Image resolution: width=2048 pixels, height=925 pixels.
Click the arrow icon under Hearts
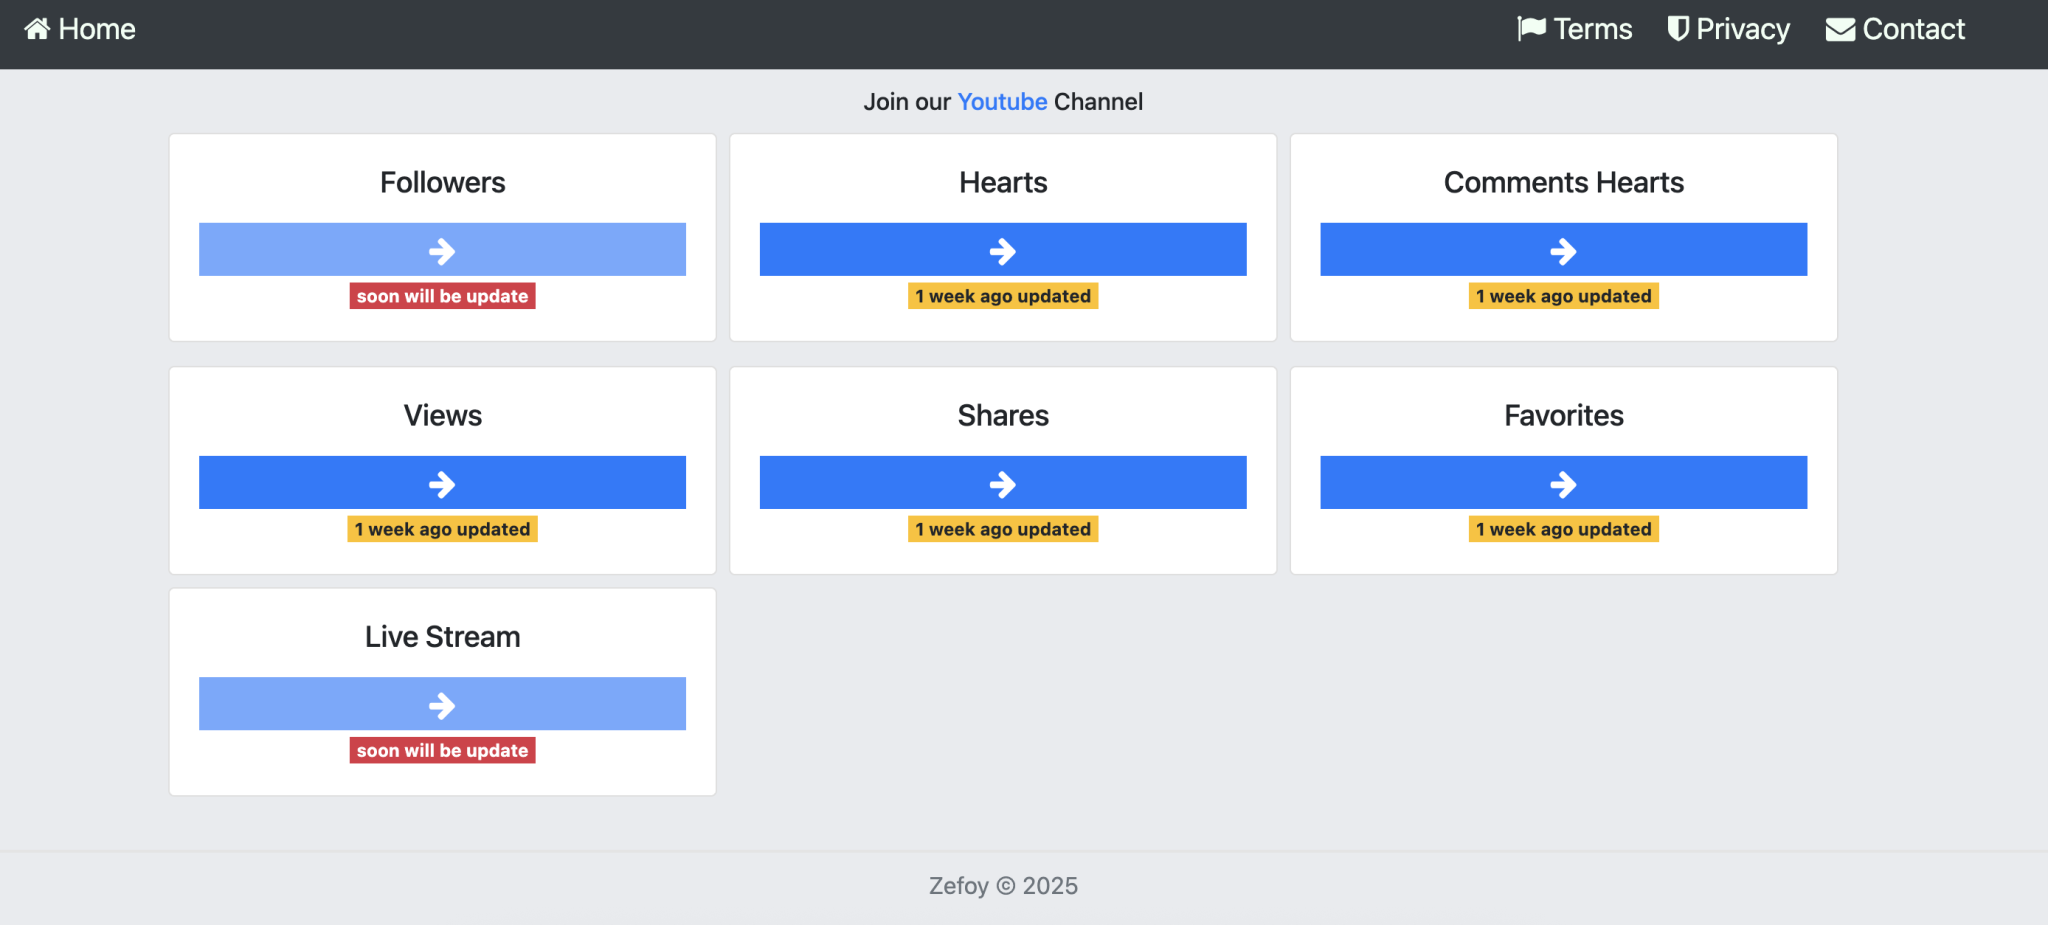1002,251
